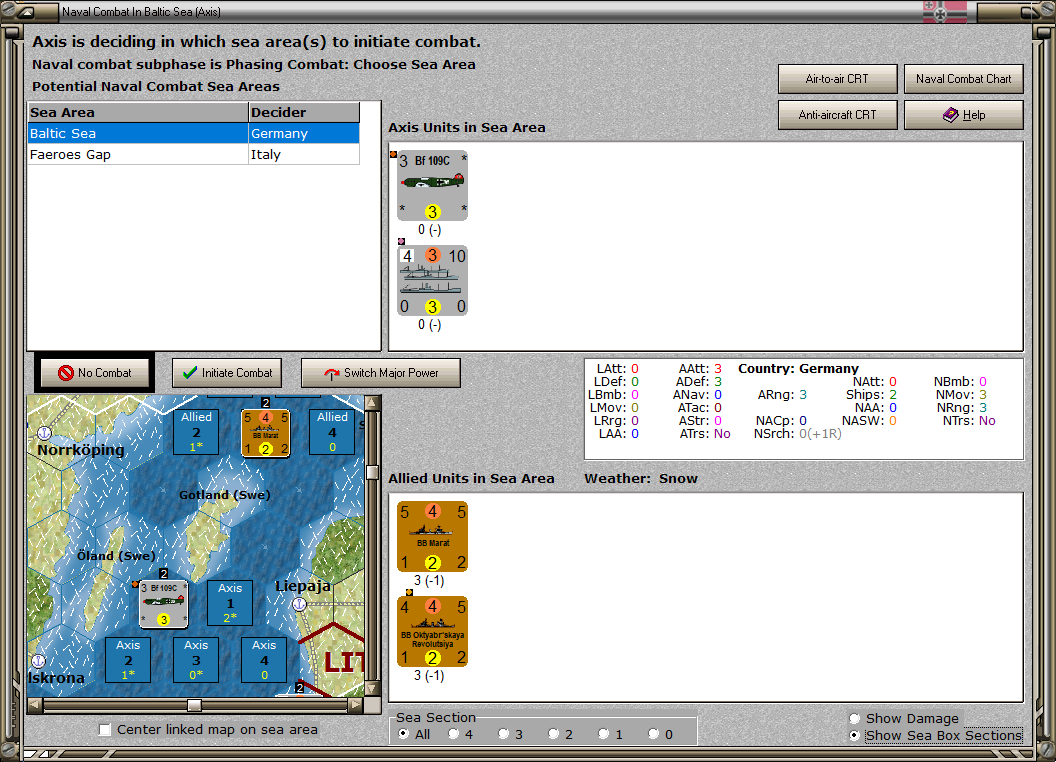Open the Air-to-air CRT chart
Screen dimensions: 1056x762
point(837,79)
